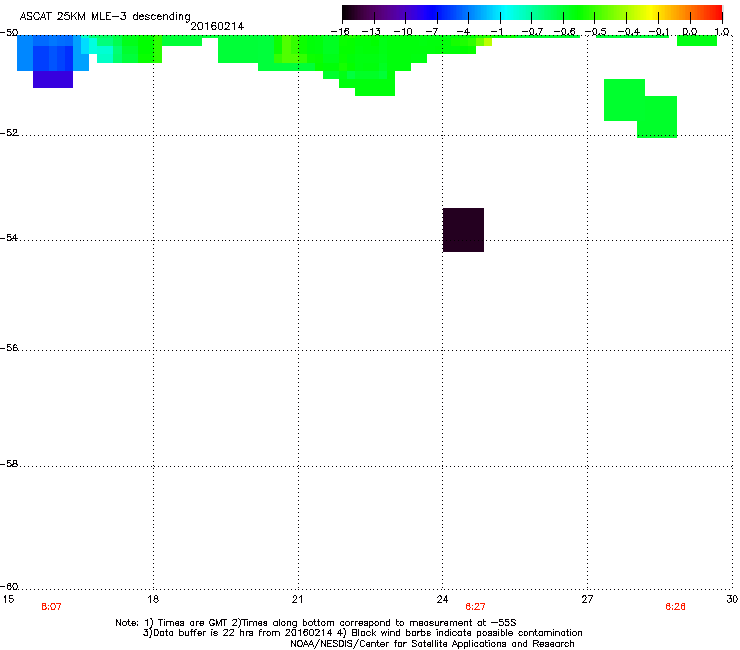Click the longitude axis label 30
This screenshot has height=650, width=740.
[732, 599]
